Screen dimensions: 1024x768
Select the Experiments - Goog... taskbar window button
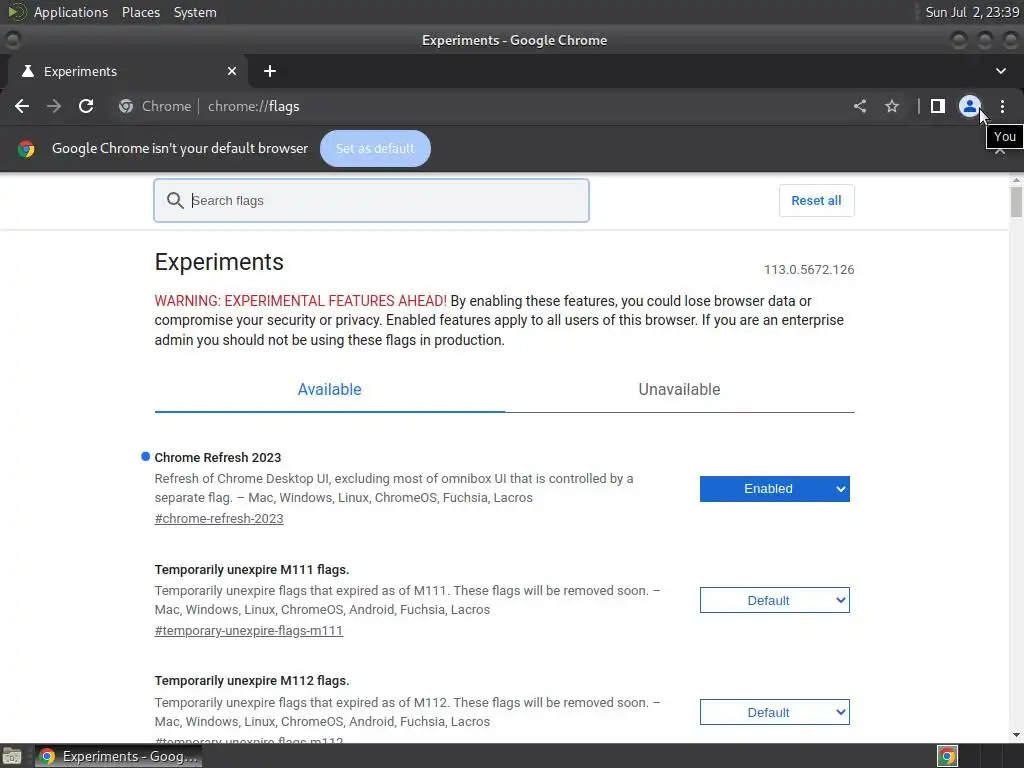(118, 756)
